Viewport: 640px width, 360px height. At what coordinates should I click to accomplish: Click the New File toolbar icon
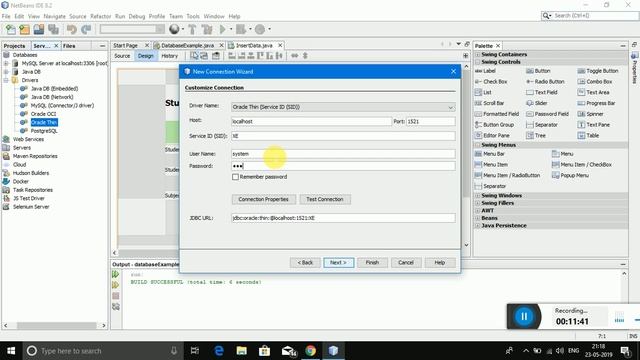coord(11,29)
